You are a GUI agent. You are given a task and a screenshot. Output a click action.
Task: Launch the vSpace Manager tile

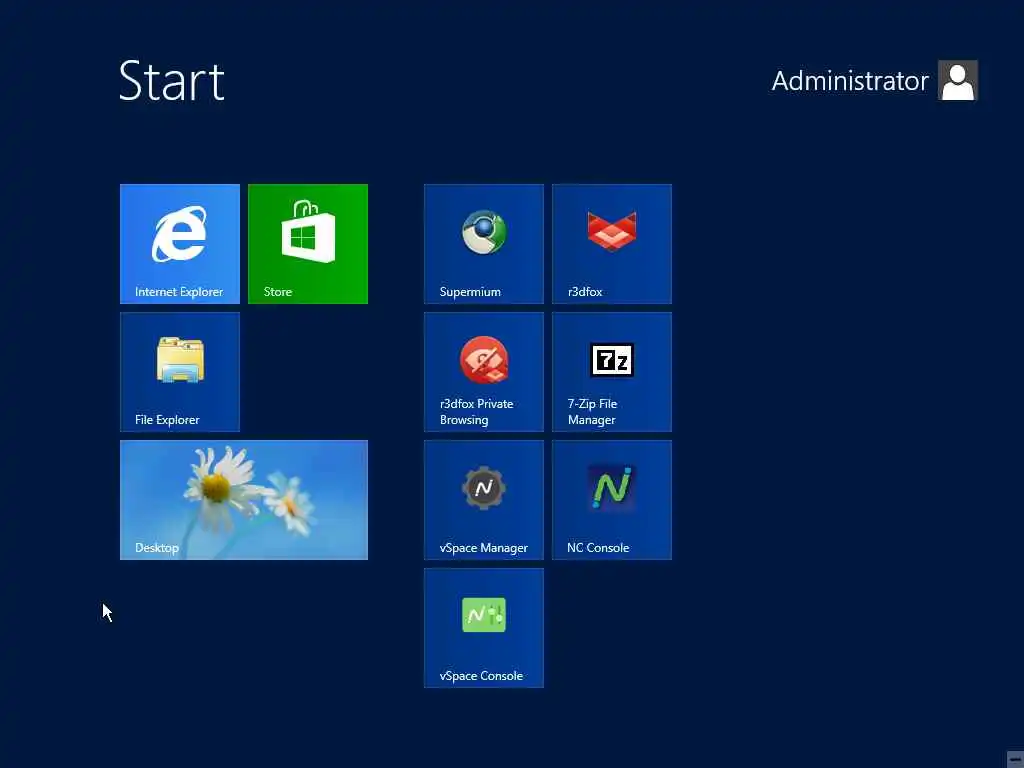pos(483,500)
